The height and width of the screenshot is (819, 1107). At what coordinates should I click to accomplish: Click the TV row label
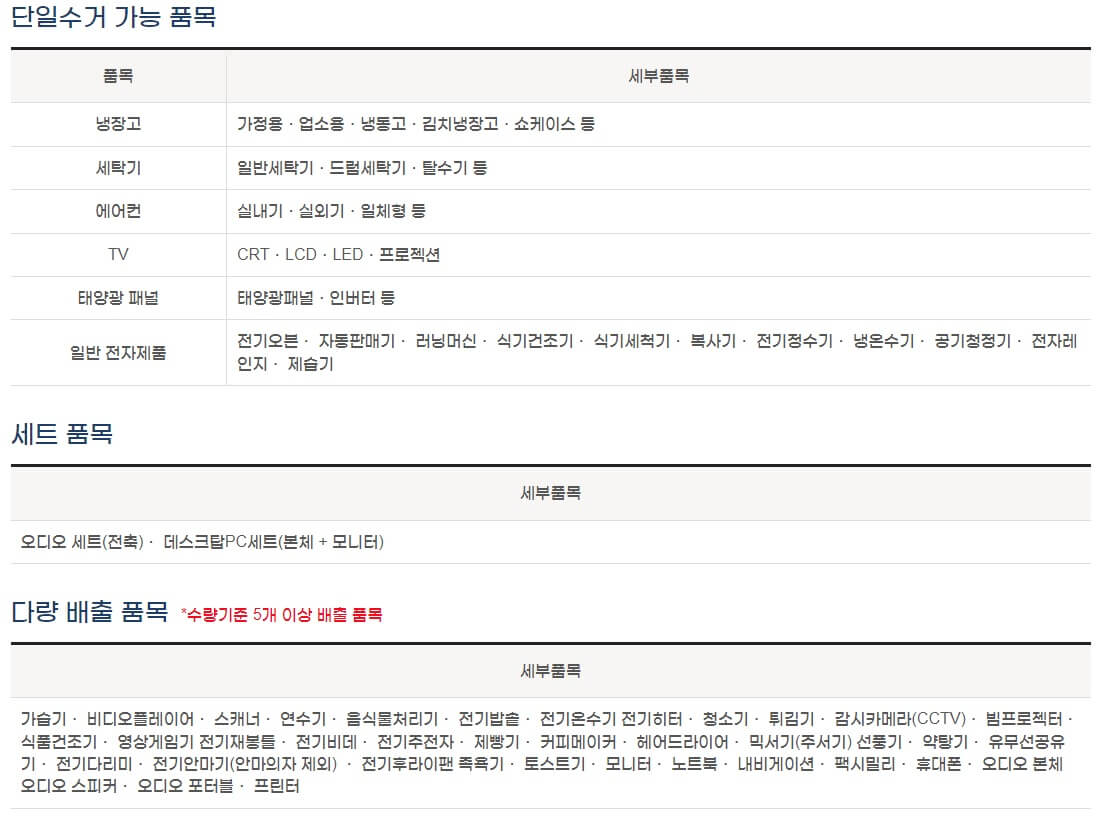pos(117,254)
